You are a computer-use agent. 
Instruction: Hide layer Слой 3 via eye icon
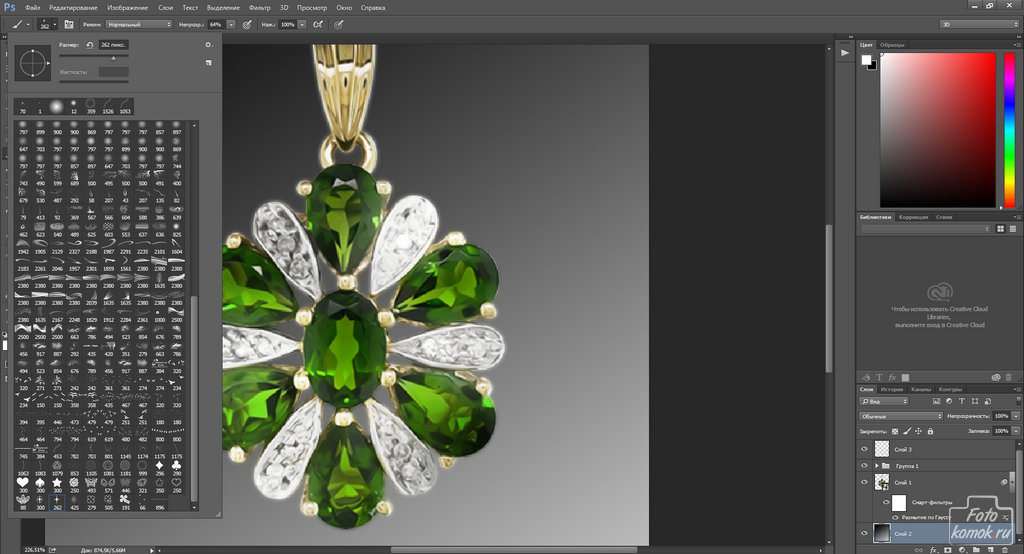click(865, 450)
